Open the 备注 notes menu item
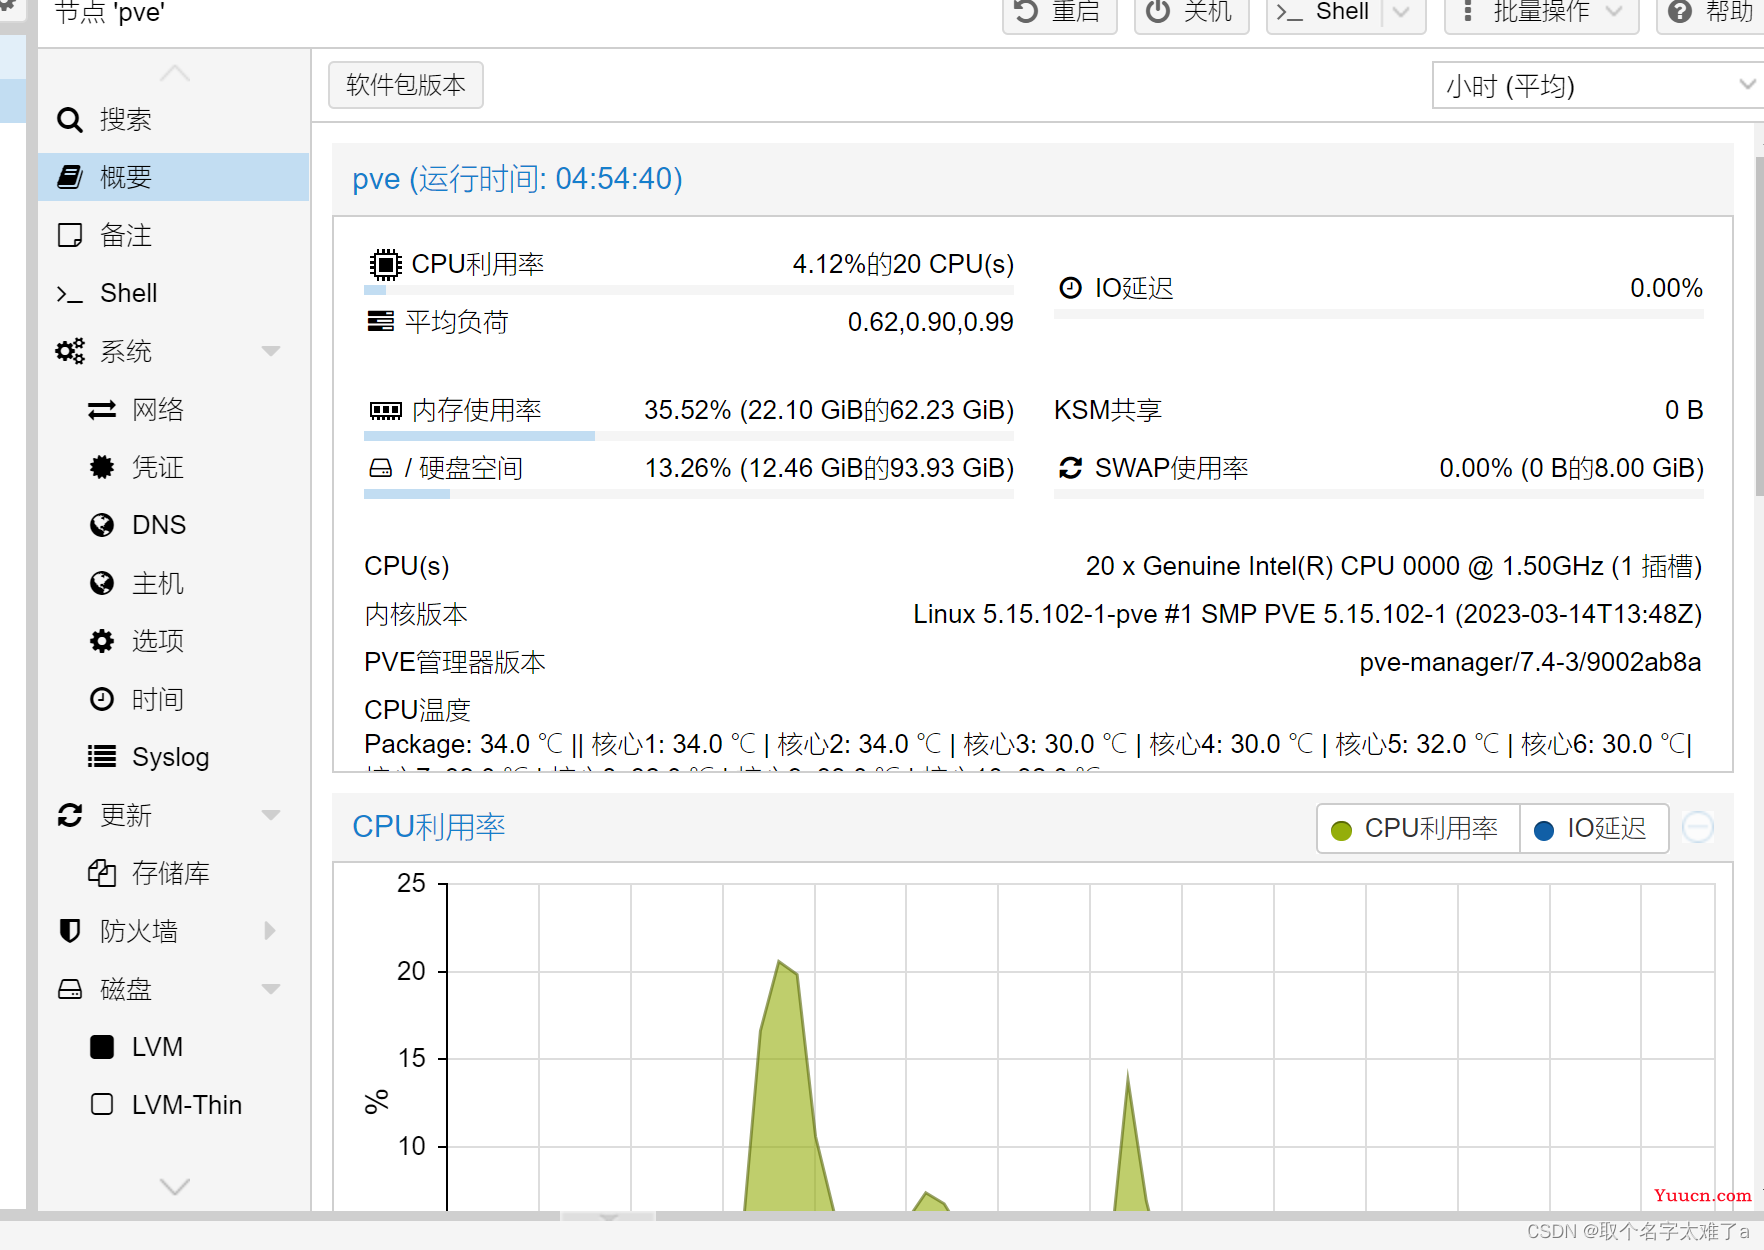 tap(174, 235)
